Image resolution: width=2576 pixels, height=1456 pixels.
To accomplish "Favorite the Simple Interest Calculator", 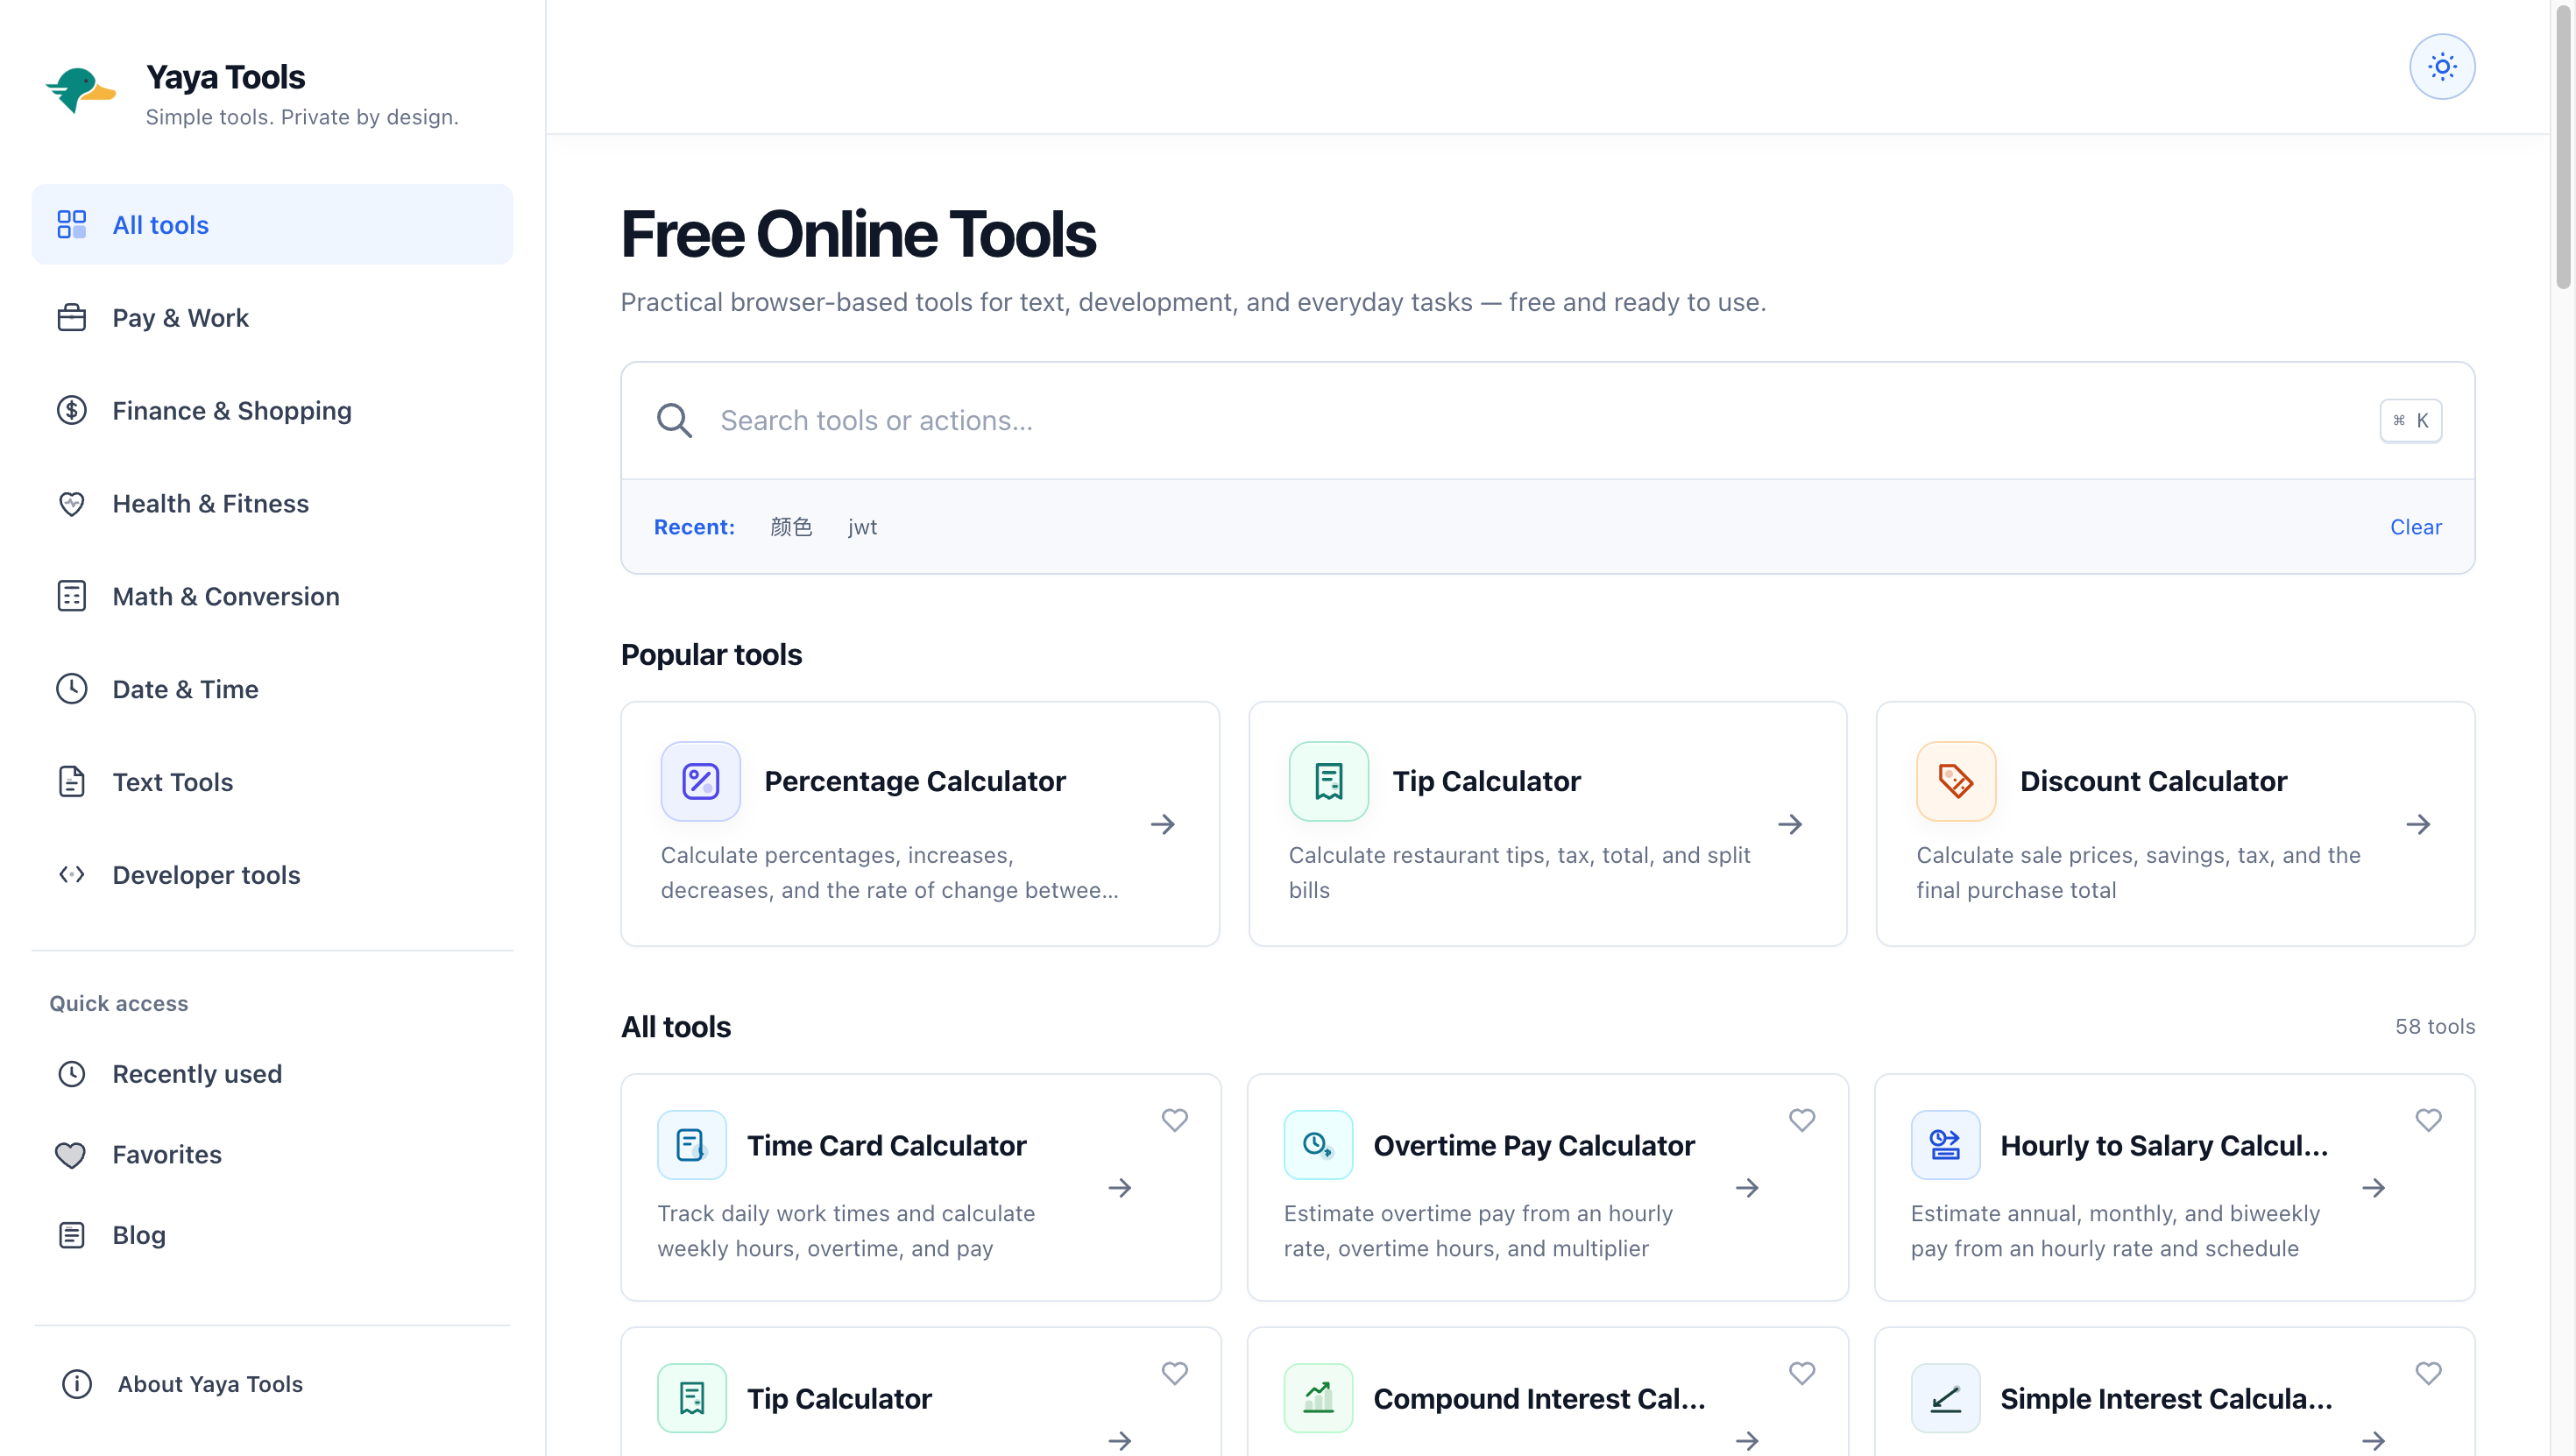I will [2428, 1373].
